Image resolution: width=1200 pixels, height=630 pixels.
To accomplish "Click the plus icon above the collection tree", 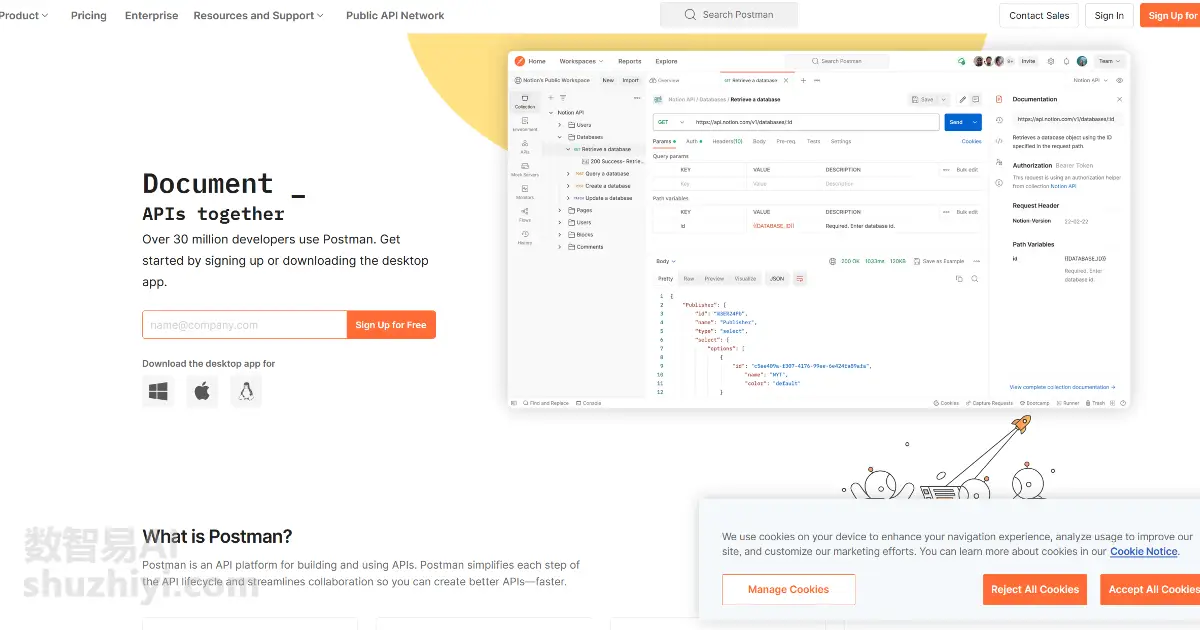I will (x=550, y=98).
